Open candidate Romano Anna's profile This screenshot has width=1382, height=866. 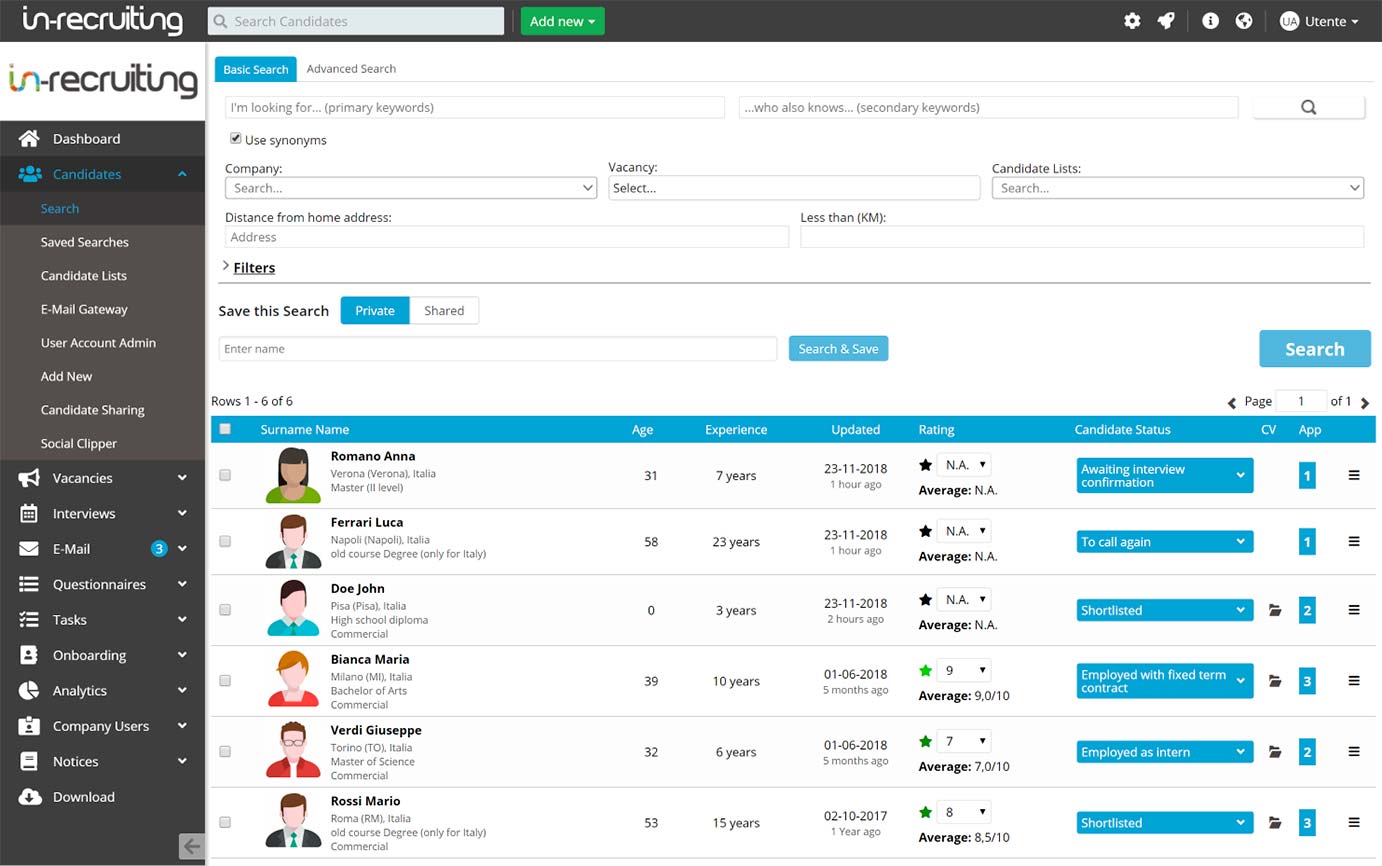click(x=373, y=456)
